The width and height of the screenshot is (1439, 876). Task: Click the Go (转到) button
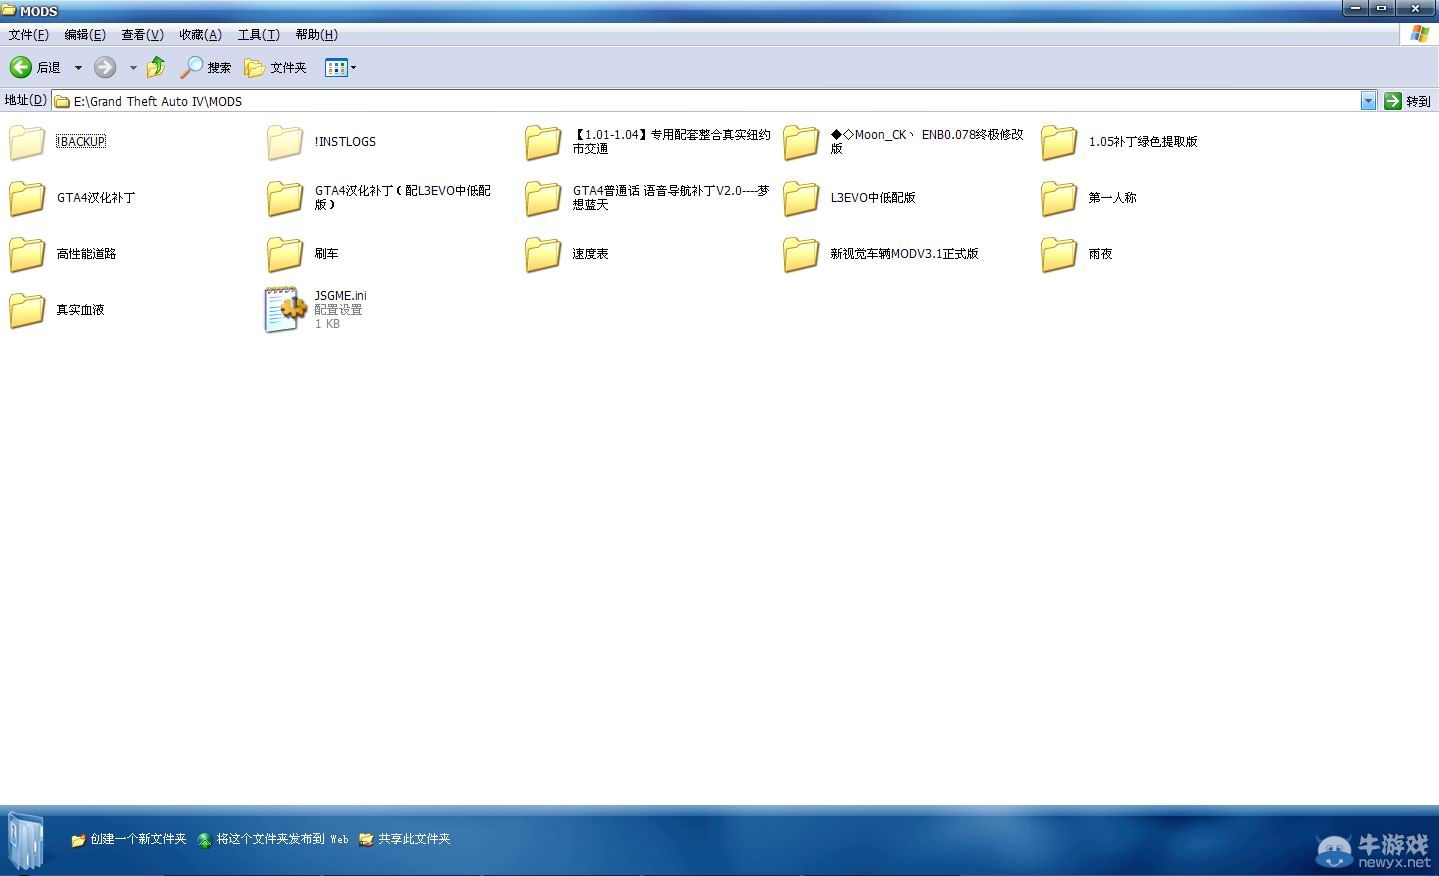[x=1408, y=101]
